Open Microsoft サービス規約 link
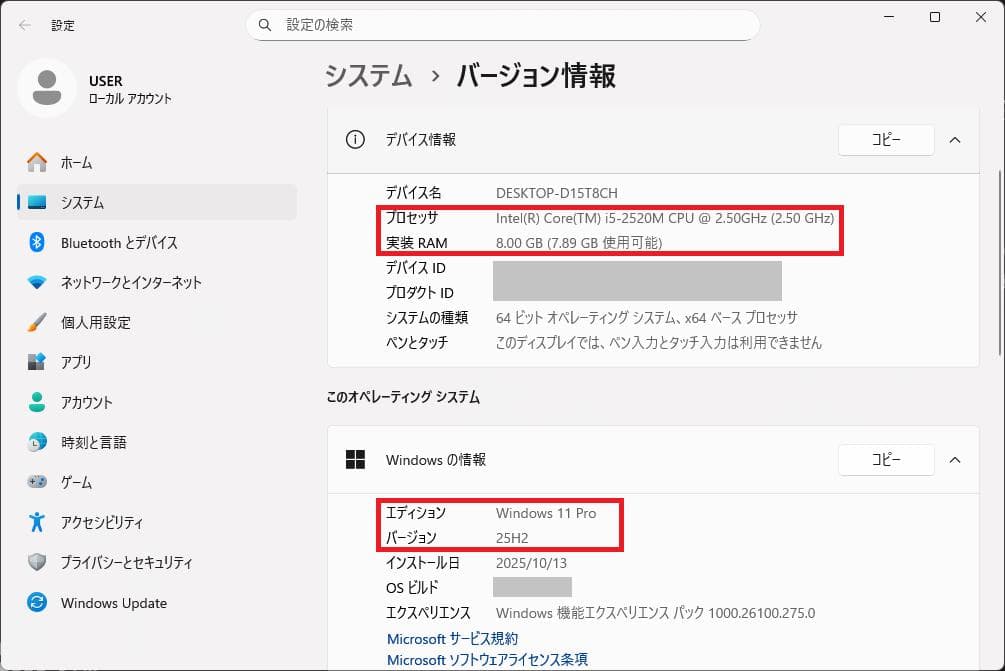The height and width of the screenshot is (671, 1005). (452, 638)
